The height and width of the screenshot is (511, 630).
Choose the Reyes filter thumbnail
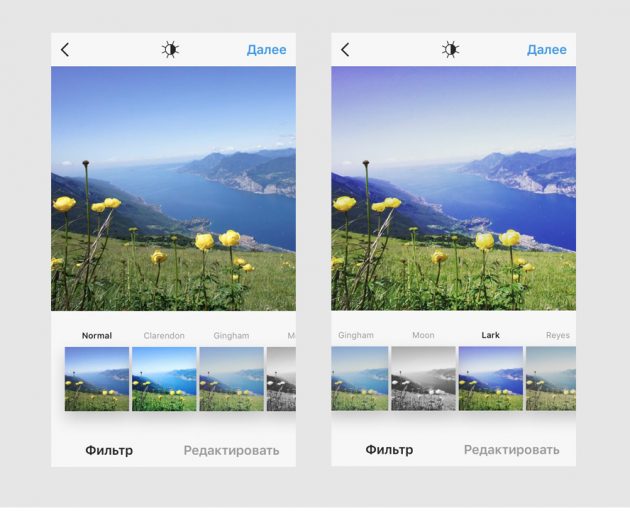coord(551,379)
